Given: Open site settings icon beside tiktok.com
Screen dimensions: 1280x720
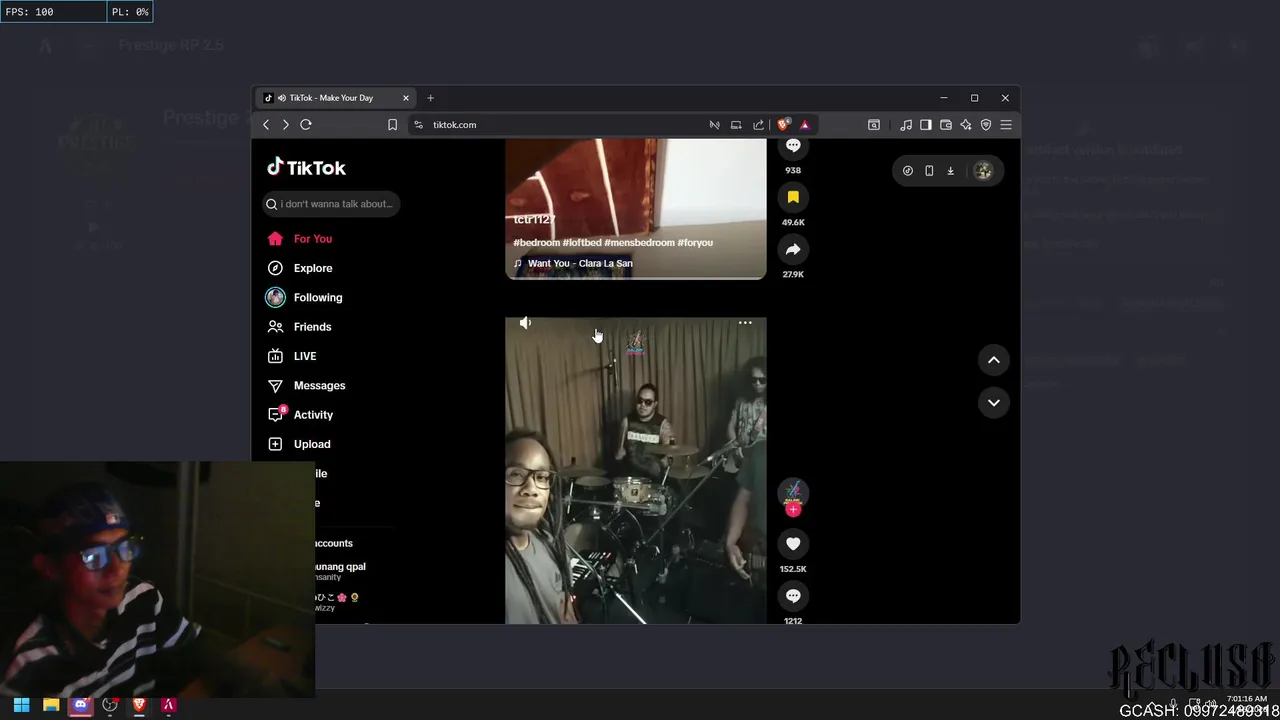Looking at the screenshot, I should point(418,125).
